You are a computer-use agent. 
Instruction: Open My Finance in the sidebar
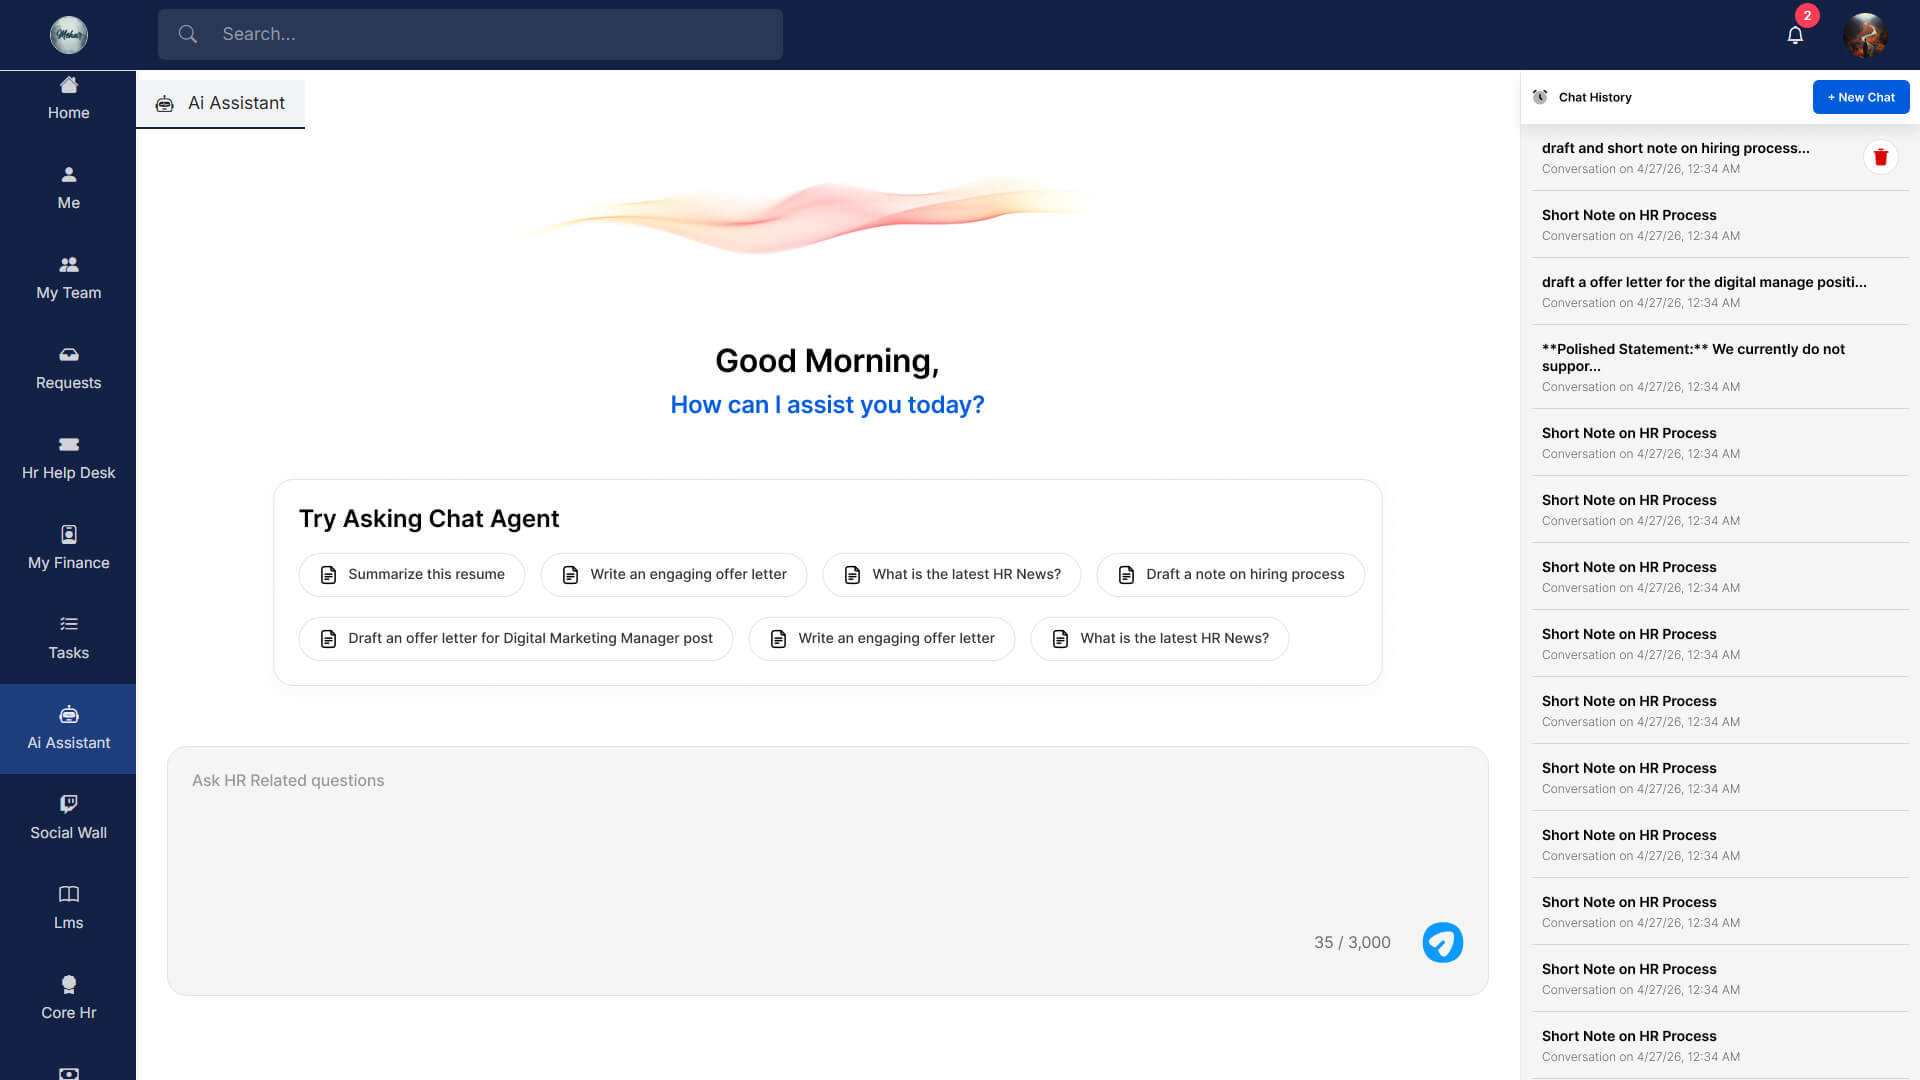pyautogui.click(x=68, y=549)
